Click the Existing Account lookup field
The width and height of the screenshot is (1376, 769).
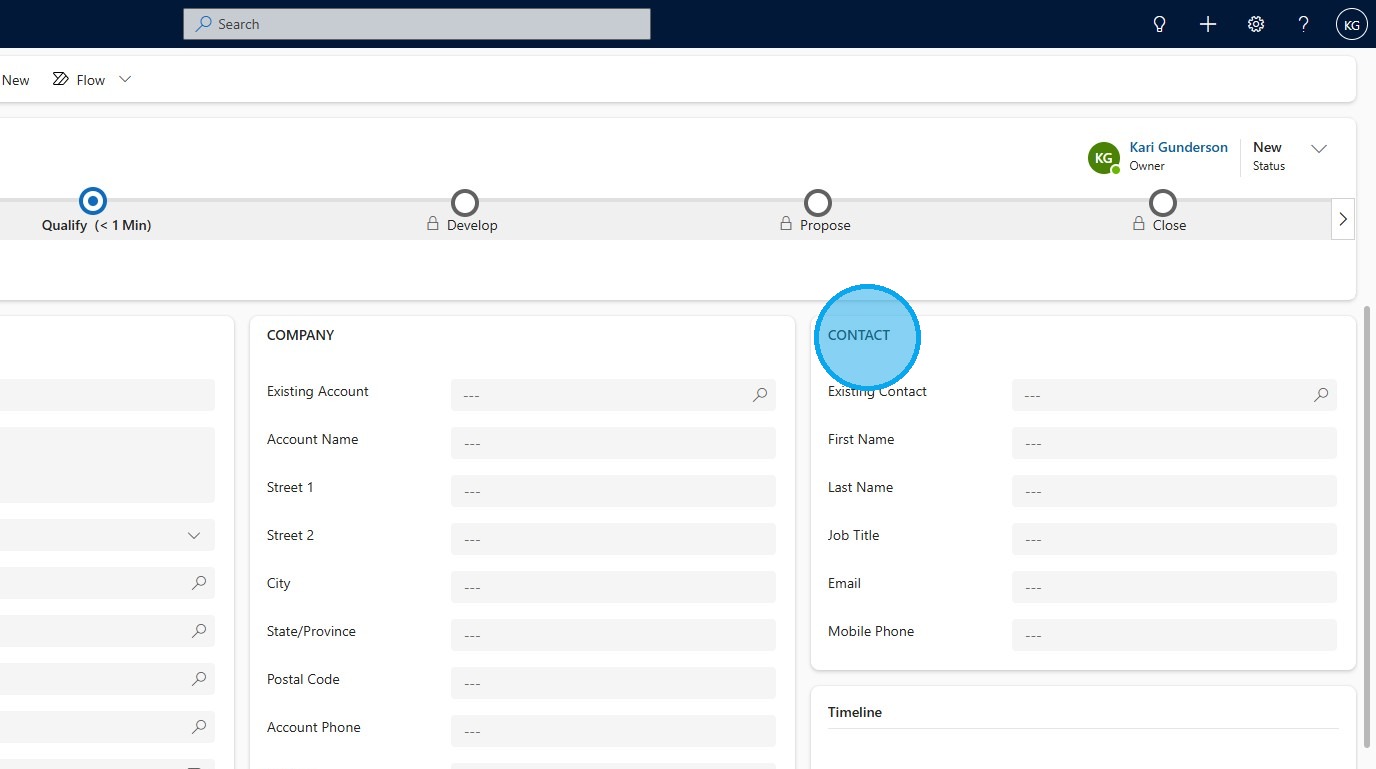coord(613,395)
